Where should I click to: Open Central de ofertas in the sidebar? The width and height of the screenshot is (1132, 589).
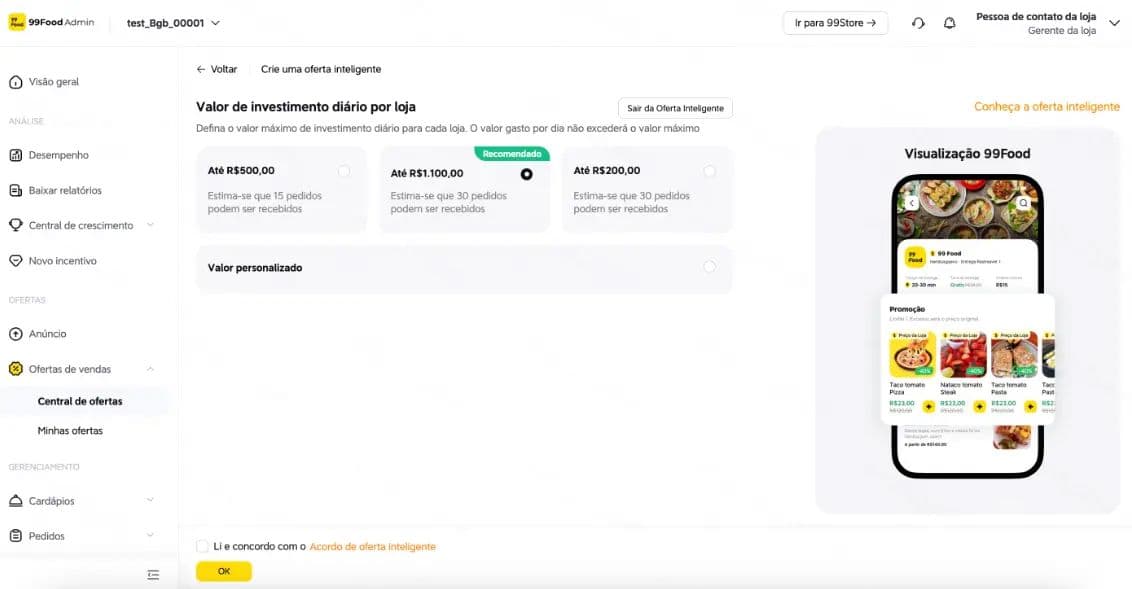tap(80, 401)
